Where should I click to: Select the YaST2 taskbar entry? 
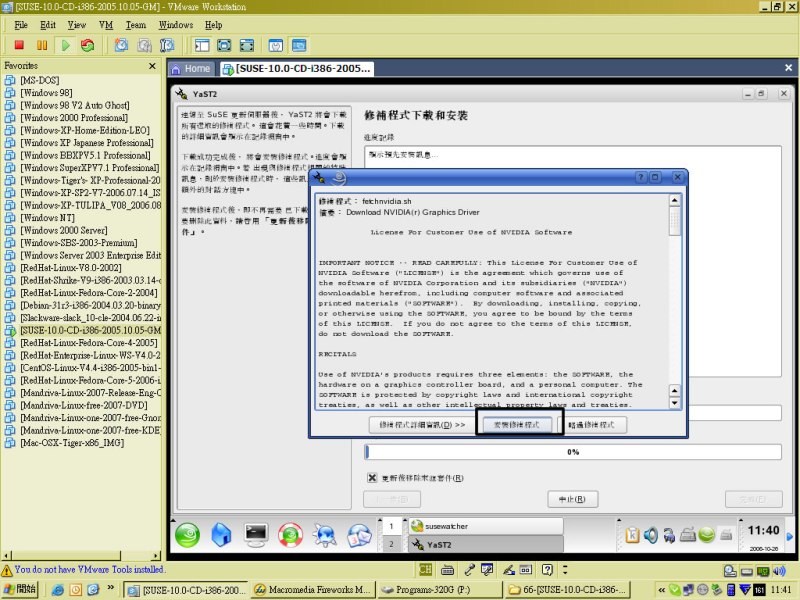pyautogui.click(x=486, y=544)
